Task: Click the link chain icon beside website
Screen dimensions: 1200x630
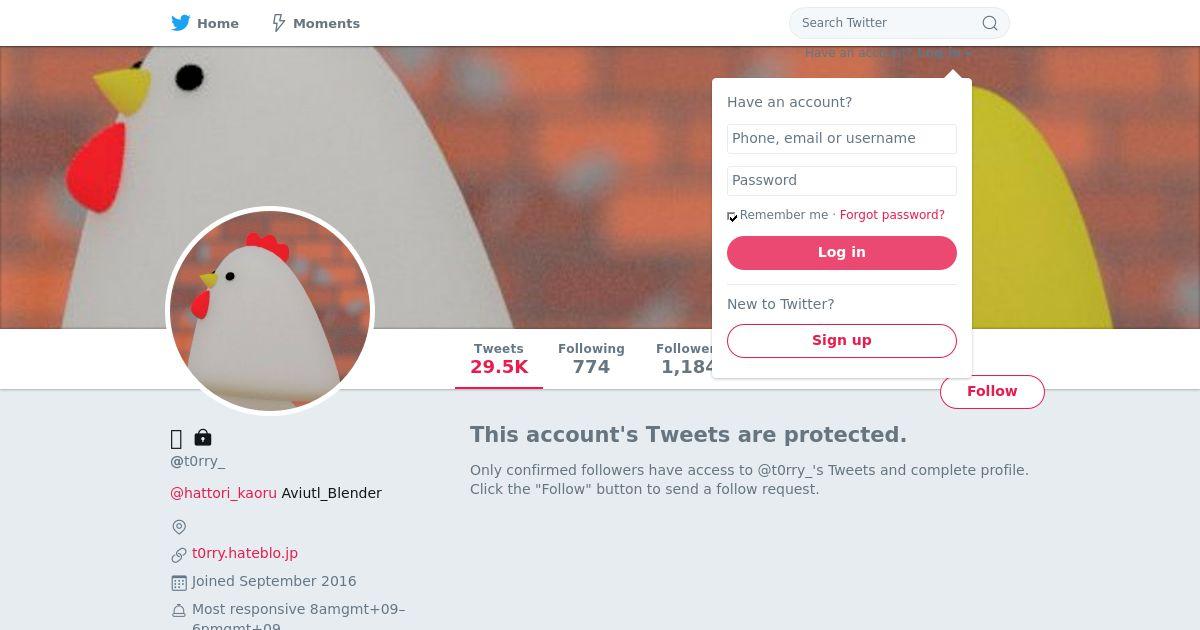Action: 179,554
